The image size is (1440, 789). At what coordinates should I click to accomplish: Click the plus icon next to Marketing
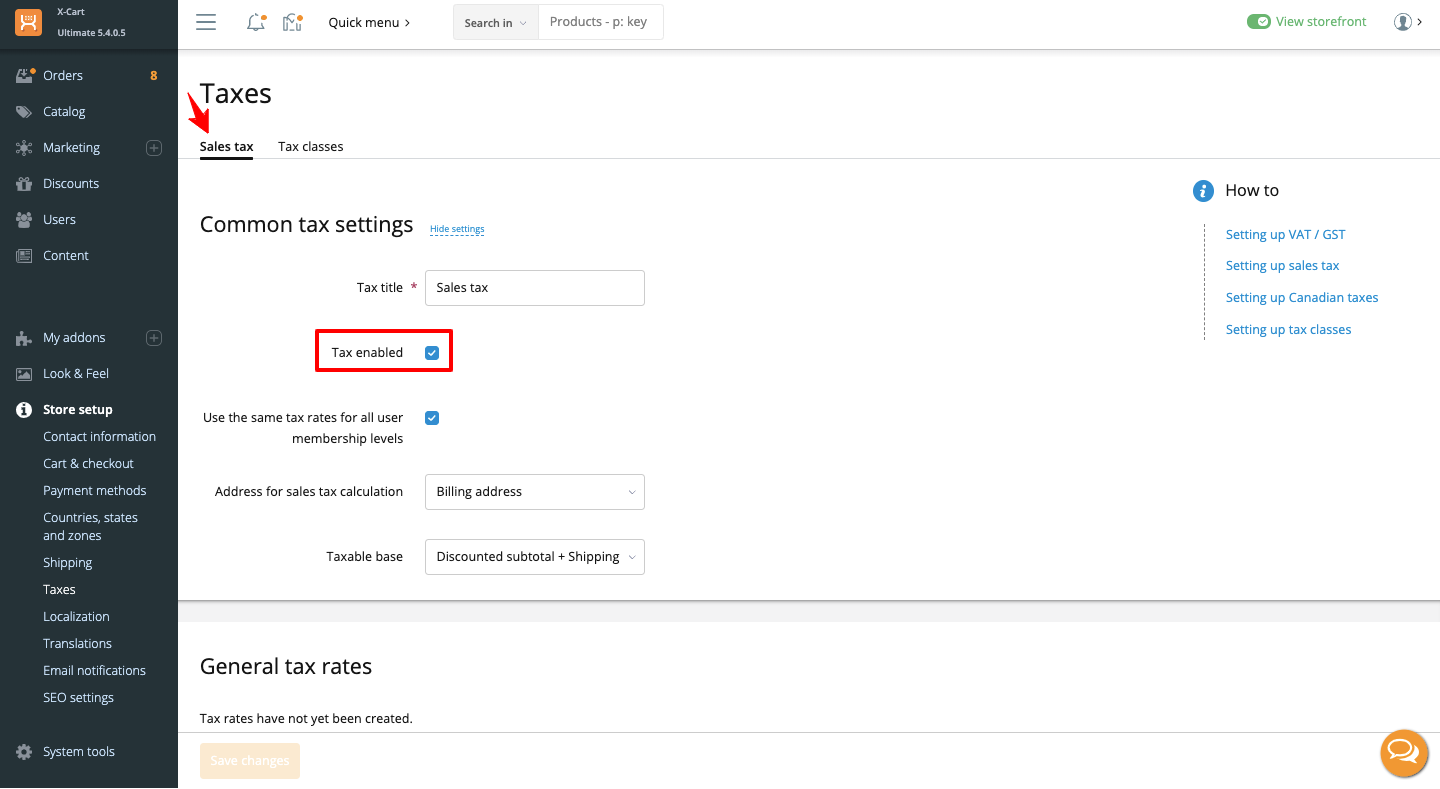tap(154, 148)
